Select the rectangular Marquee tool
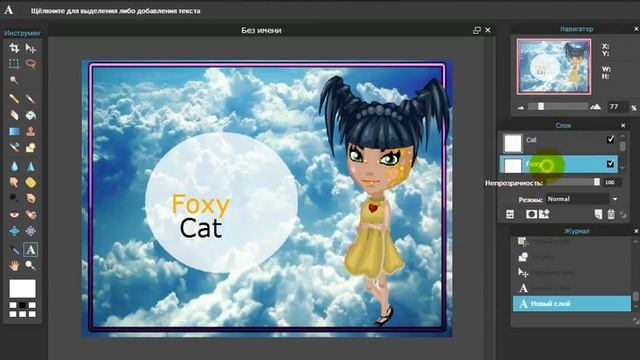 tap(14, 64)
